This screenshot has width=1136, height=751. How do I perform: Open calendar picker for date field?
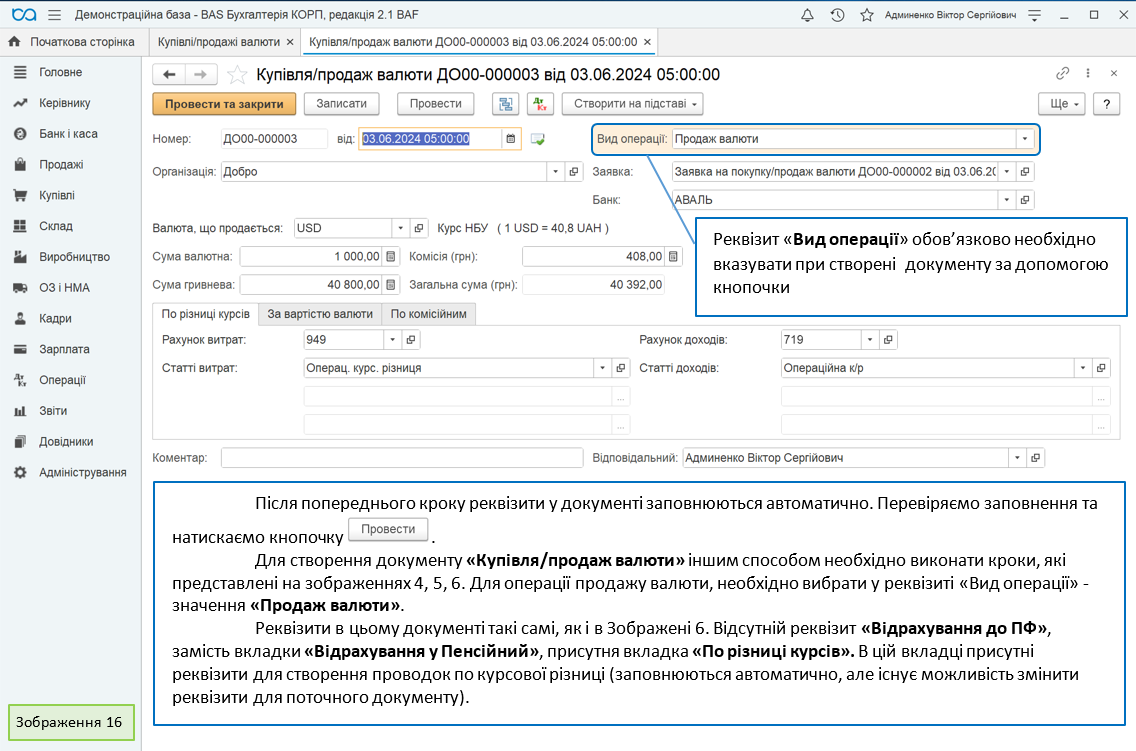point(511,138)
